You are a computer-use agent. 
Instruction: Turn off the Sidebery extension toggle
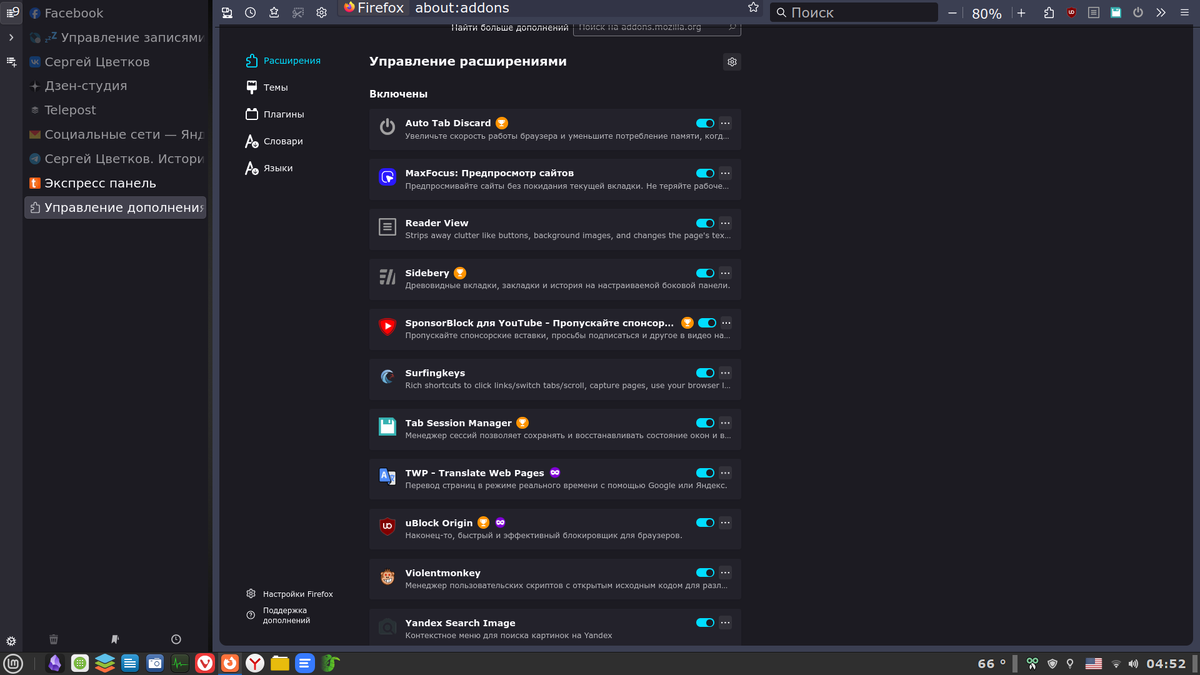705,273
